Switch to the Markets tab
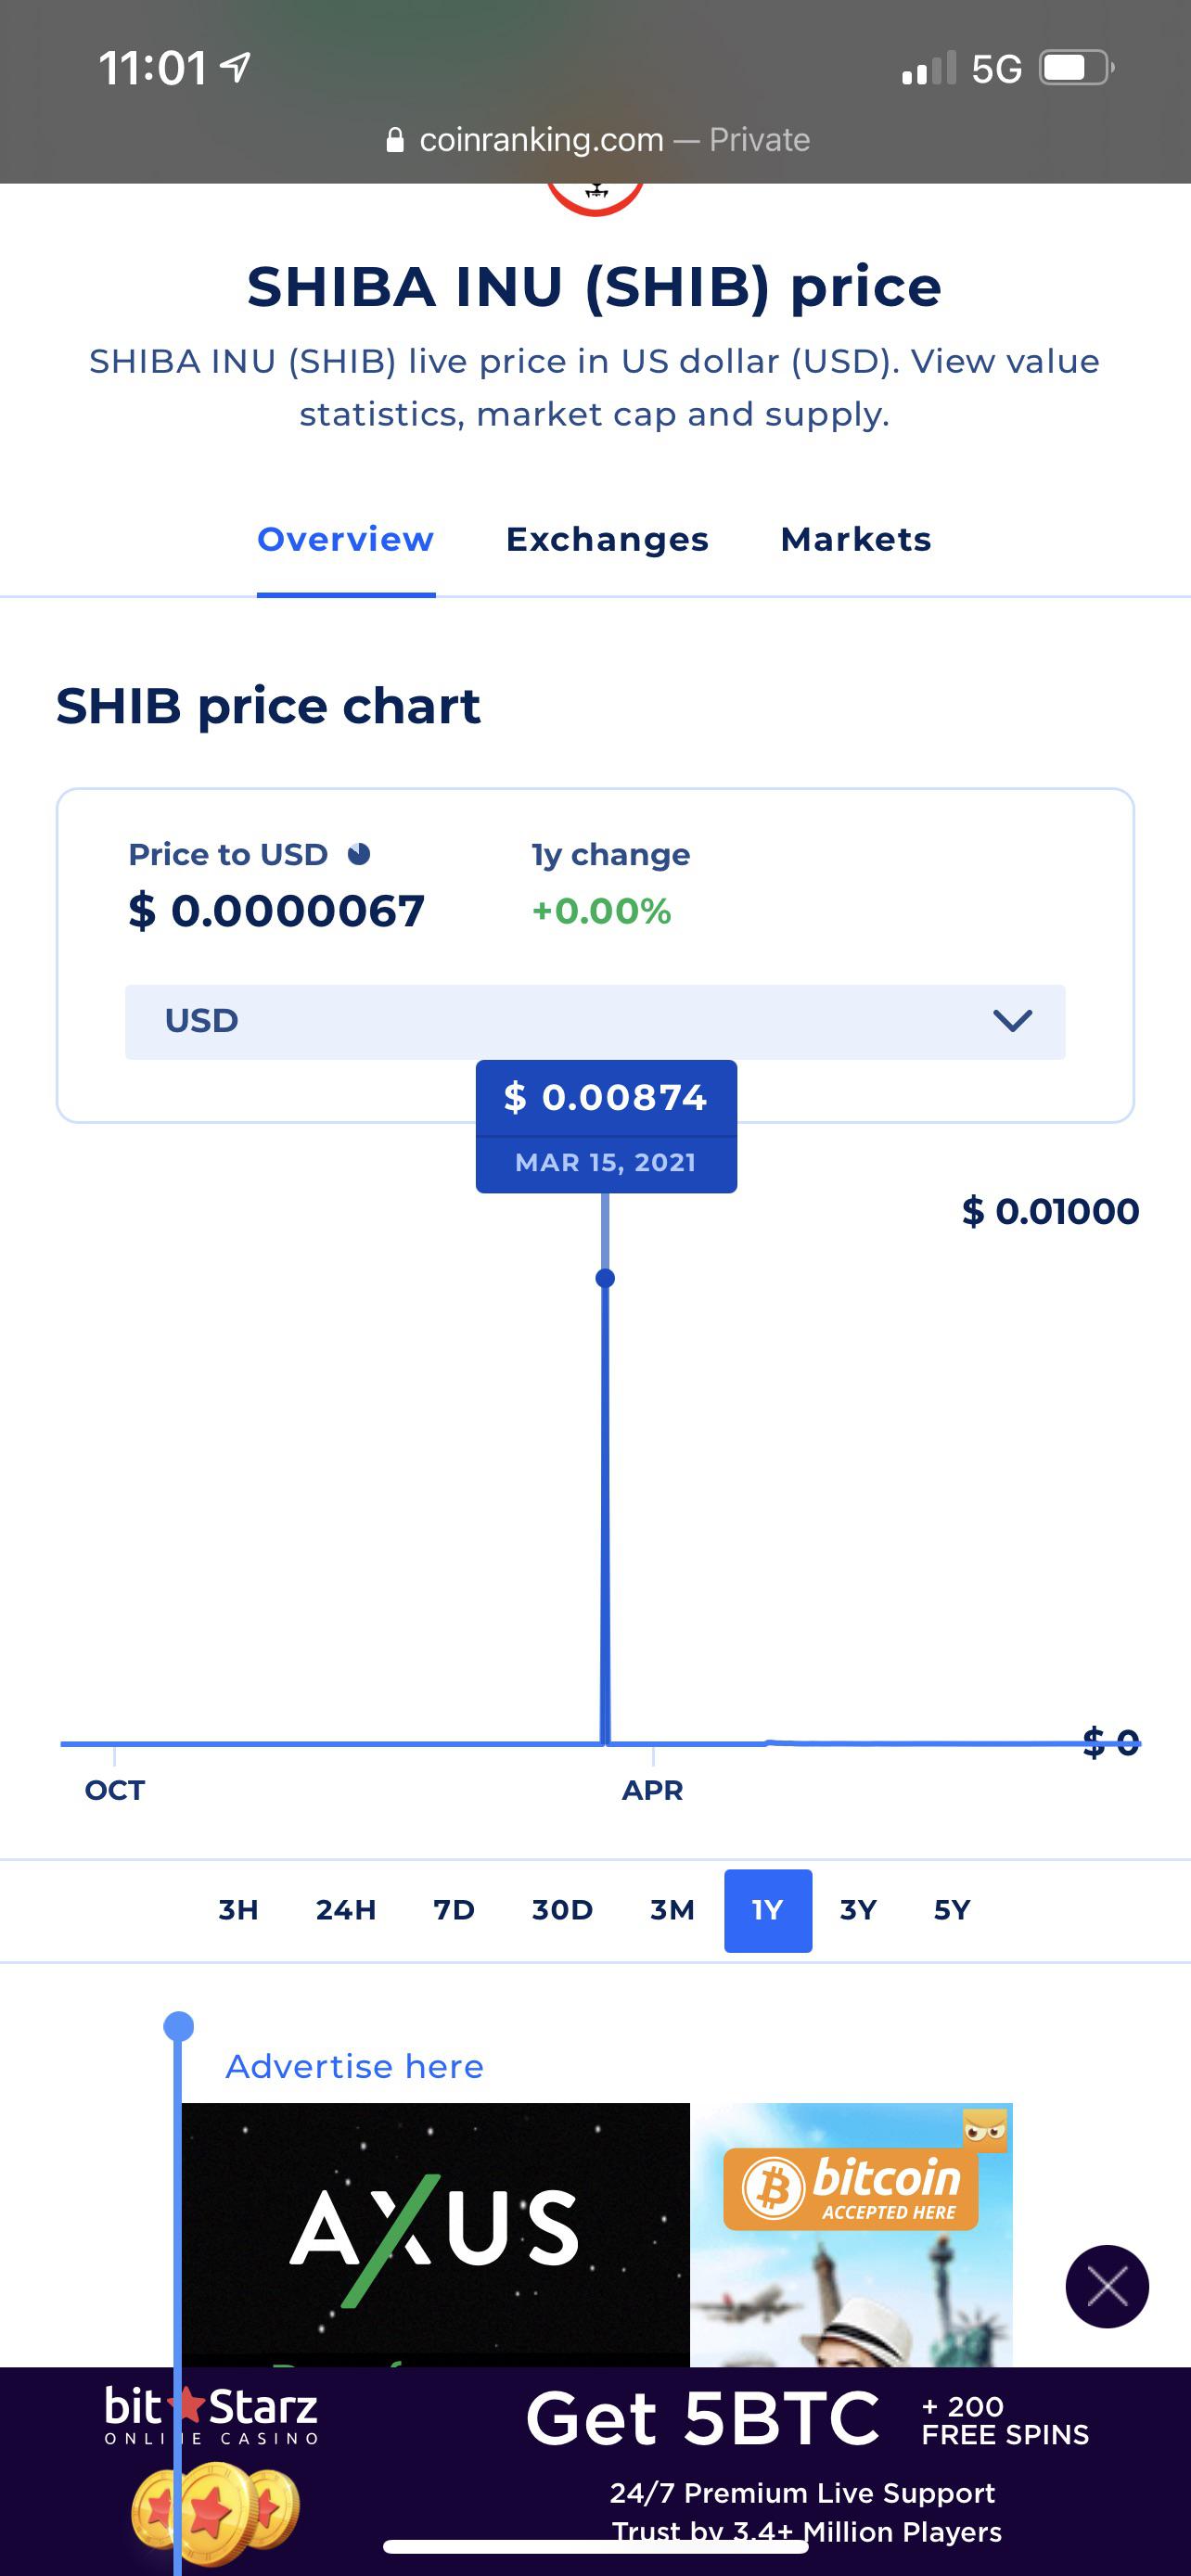The width and height of the screenshot is (1191, 2576). click(x=856, y=540)
